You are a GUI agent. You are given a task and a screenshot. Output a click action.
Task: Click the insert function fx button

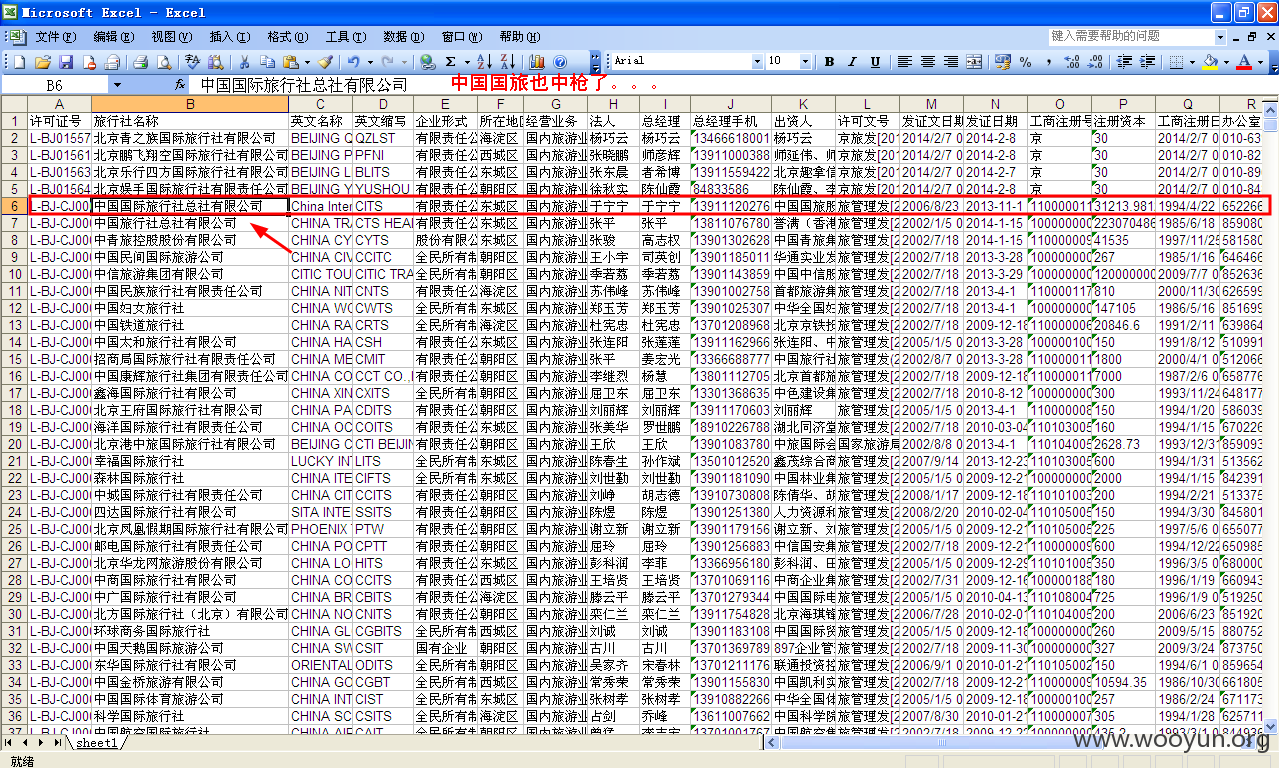pyautogui.click(x=180, y=85)
